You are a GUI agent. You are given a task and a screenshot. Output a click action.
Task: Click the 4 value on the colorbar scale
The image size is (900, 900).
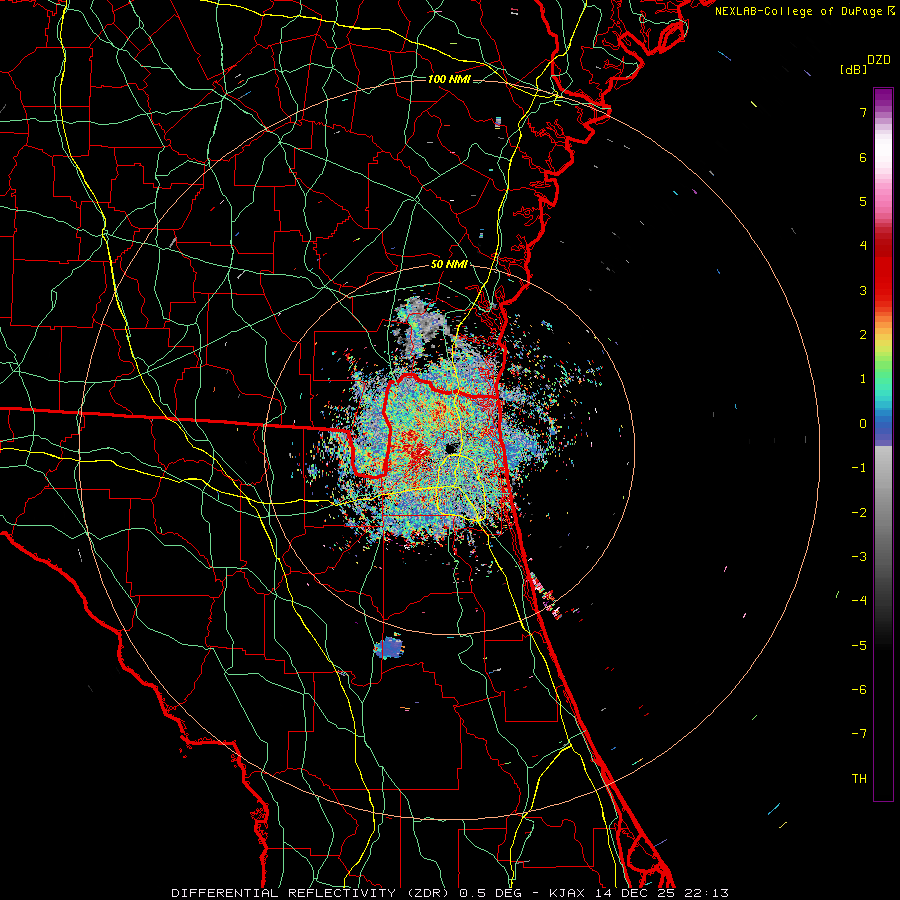863,246
